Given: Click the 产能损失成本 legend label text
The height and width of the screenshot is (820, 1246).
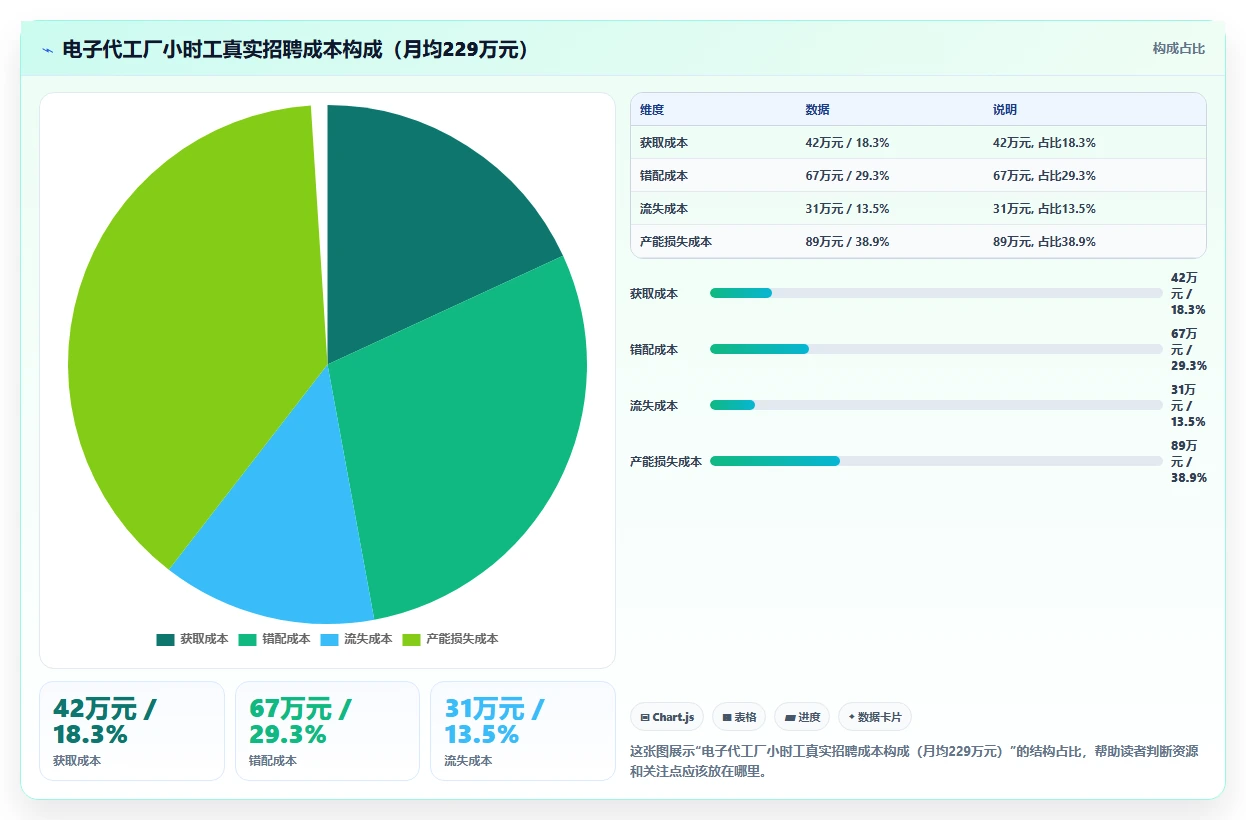Looking at the screenshot, I should tap(462, 640).
